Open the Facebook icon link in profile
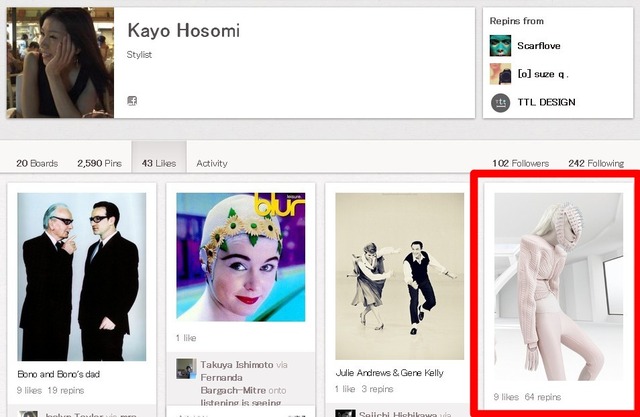Viewport: 640px width, 417px height. [132, 101]
